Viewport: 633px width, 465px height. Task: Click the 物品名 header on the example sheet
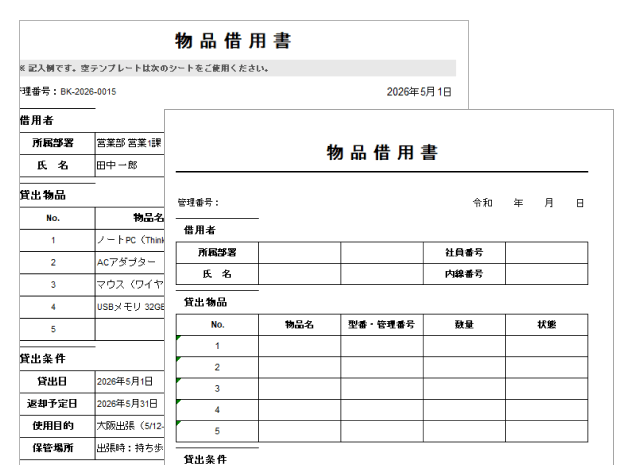coord(149,218)
